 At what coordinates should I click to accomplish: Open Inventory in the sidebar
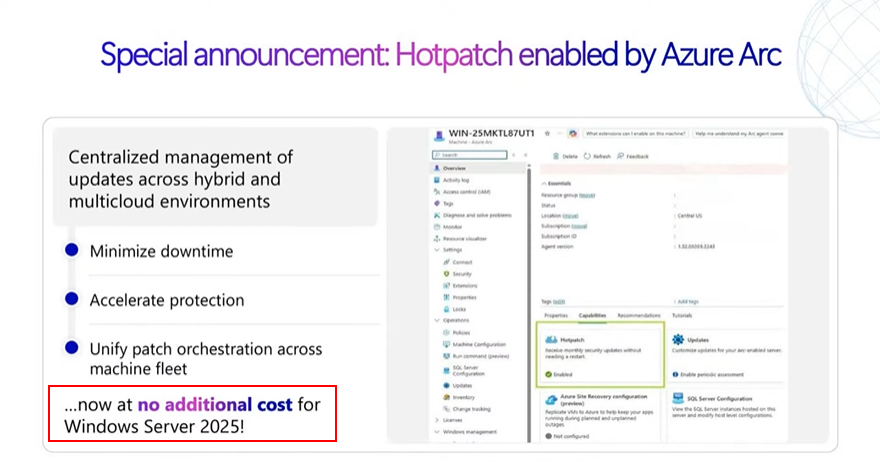464,398
